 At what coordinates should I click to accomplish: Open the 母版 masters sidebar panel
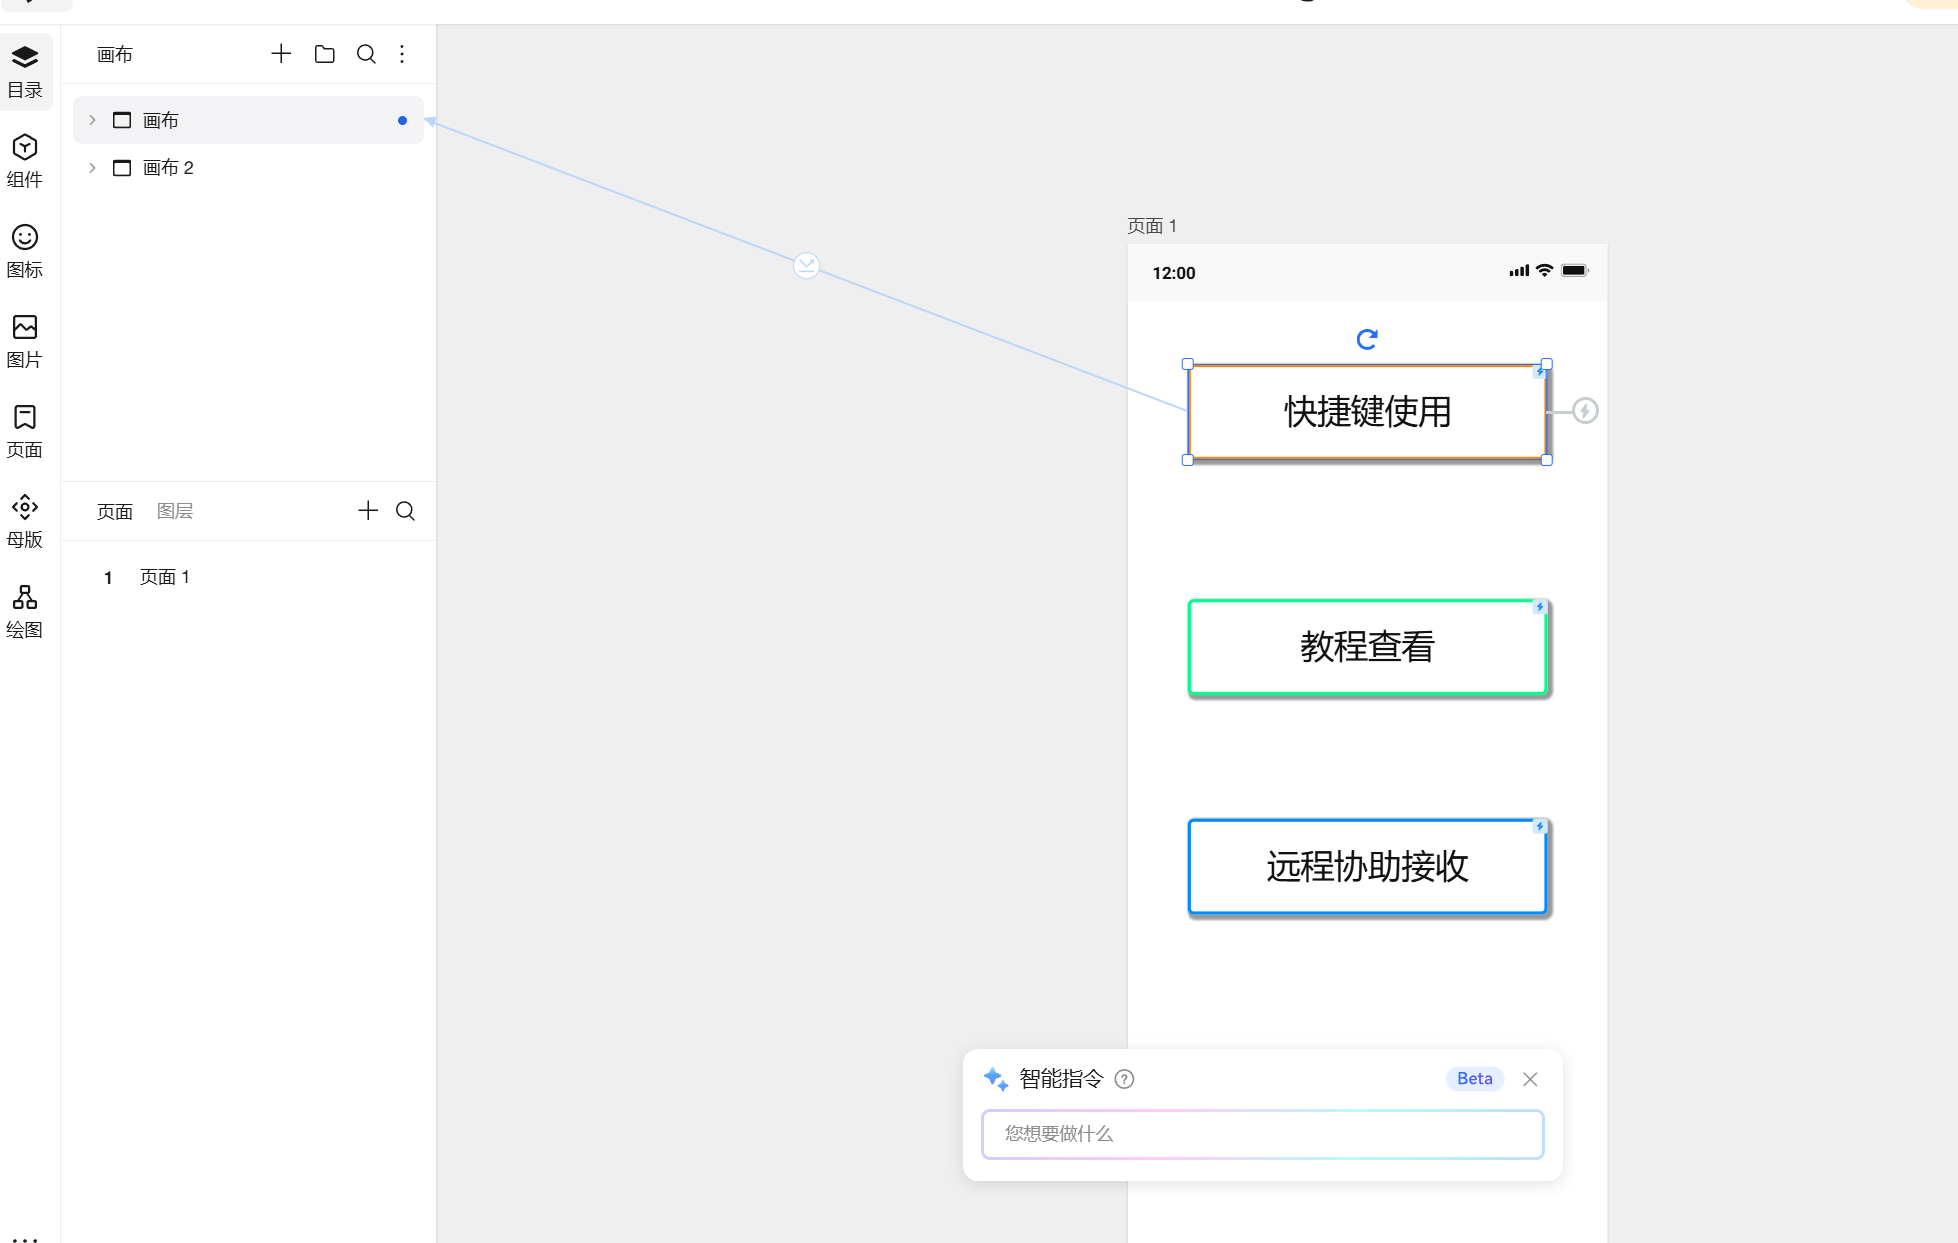(x=25, y=520)
